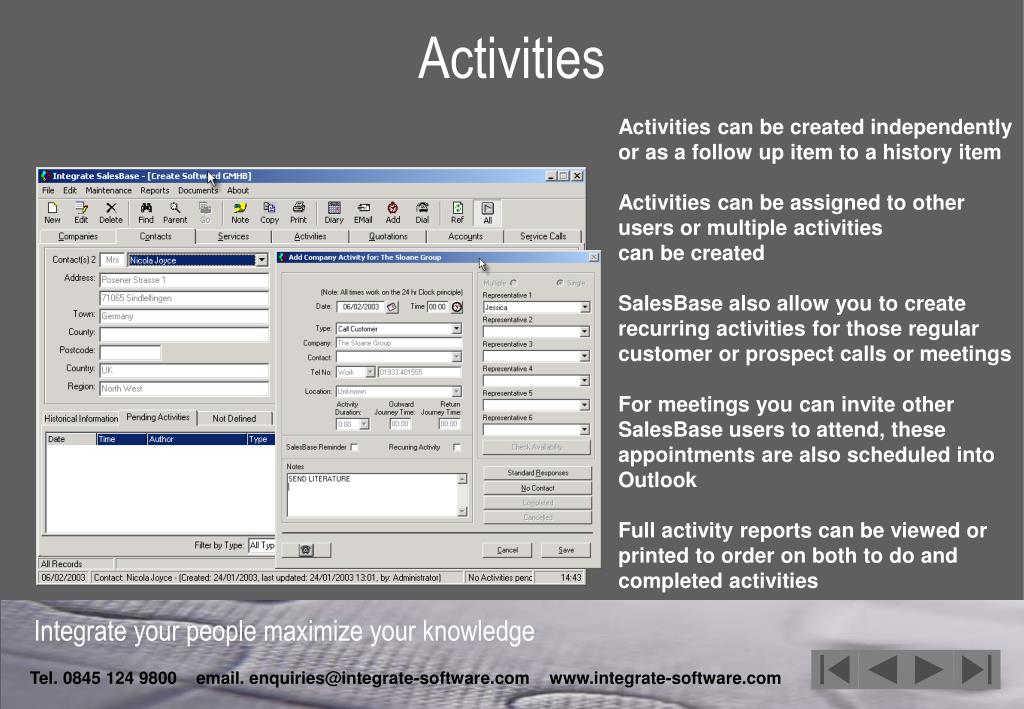Viewport: 1024px width, 709px height.
Task: Click the Check Availability button
Action: point(537,447)
